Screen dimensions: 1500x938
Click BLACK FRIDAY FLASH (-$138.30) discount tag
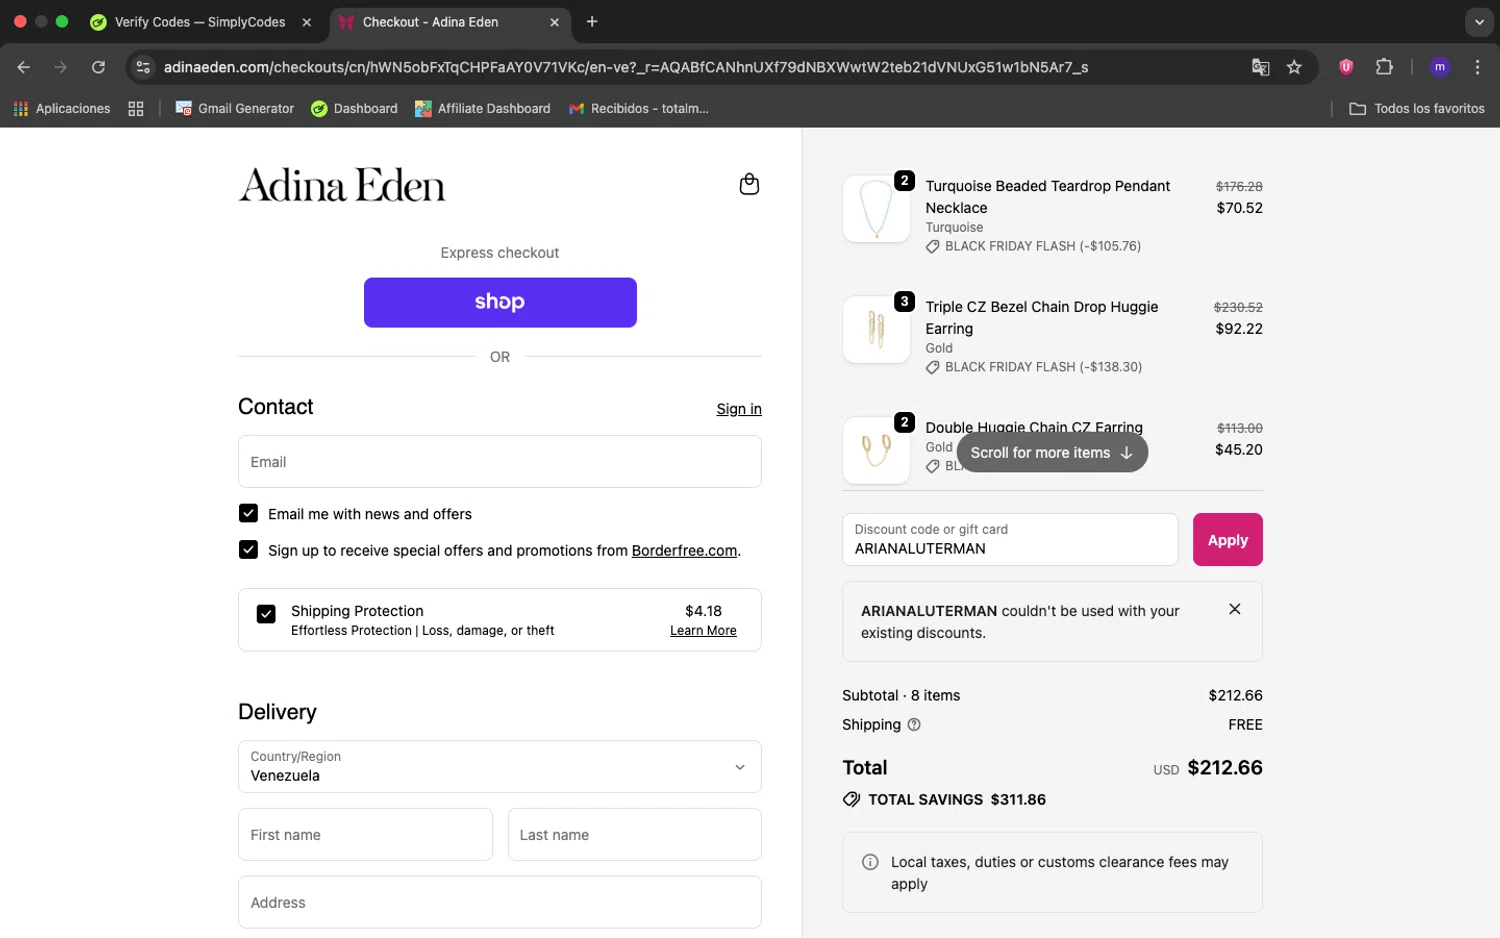pos(1033,367)
